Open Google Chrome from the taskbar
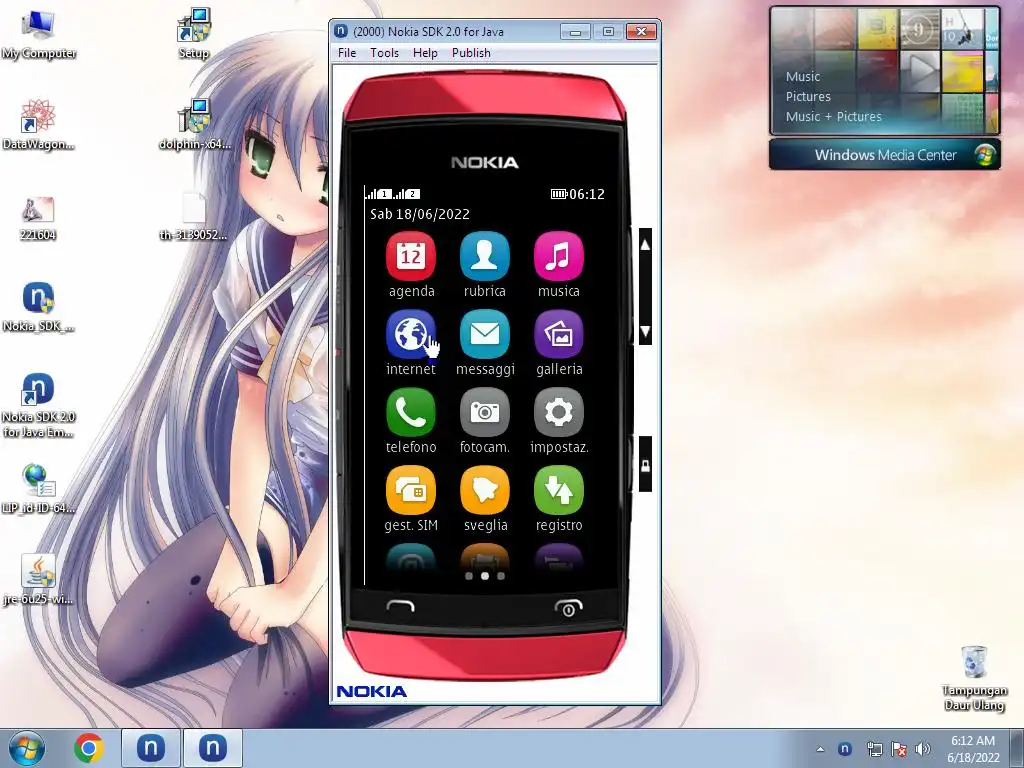 [x=89, y=748]
